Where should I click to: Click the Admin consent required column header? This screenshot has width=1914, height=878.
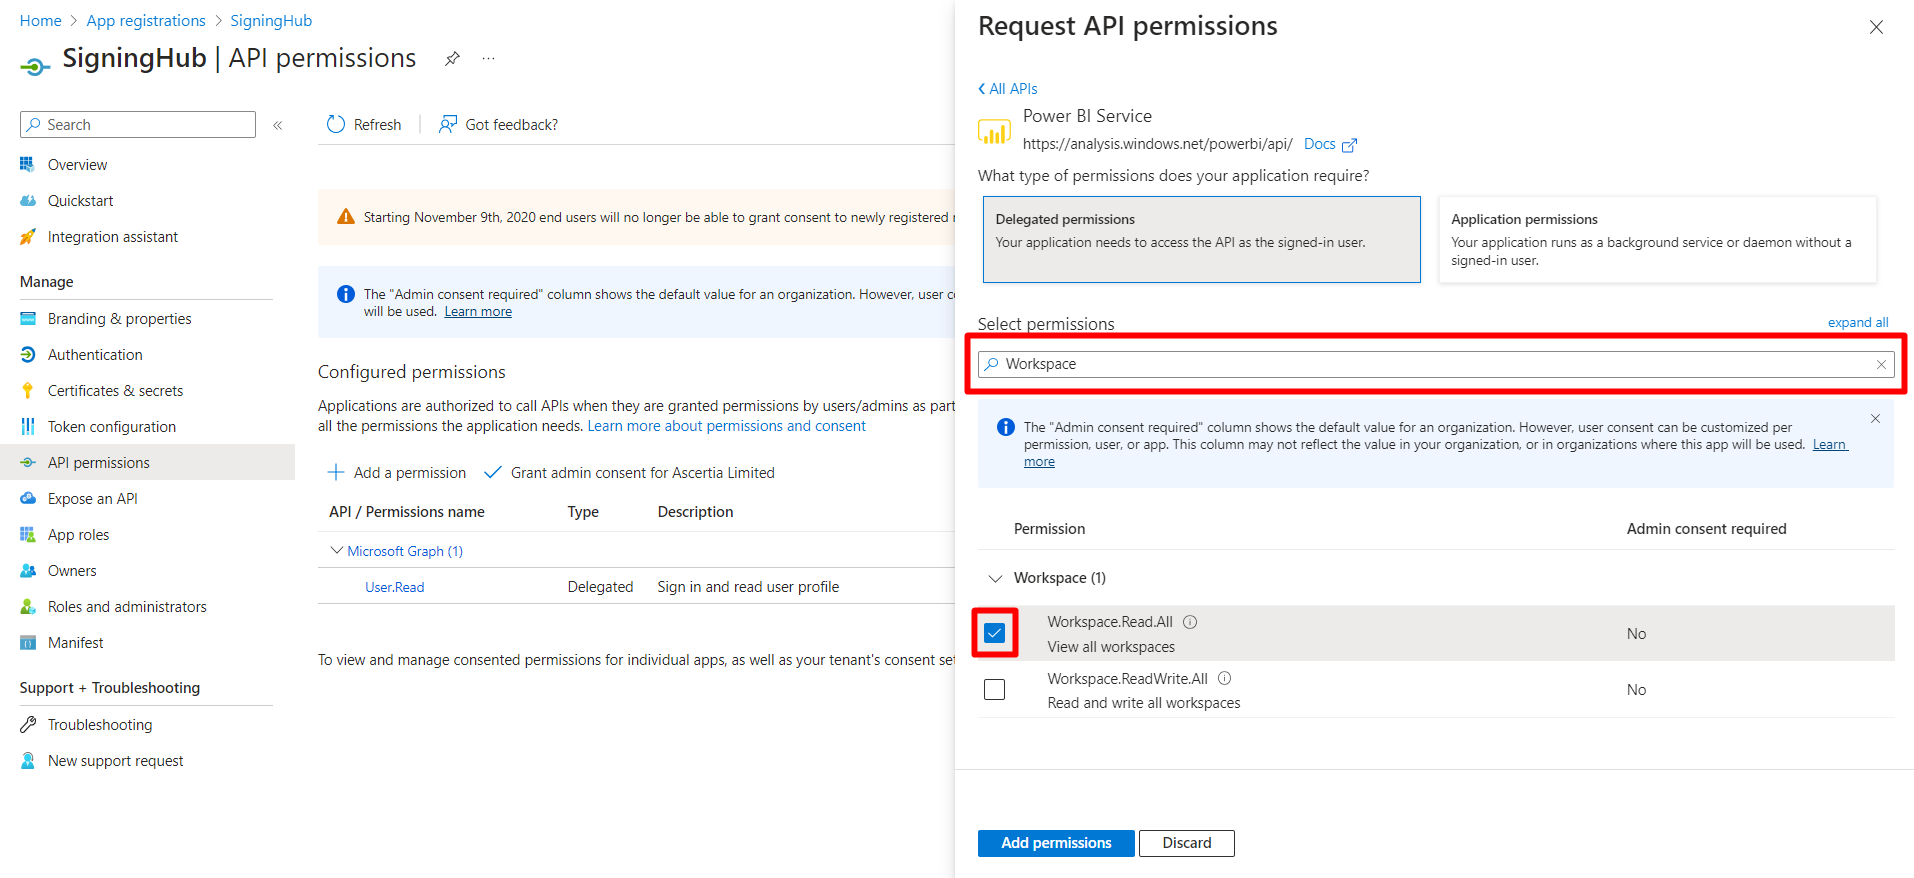click(1706, 528)
